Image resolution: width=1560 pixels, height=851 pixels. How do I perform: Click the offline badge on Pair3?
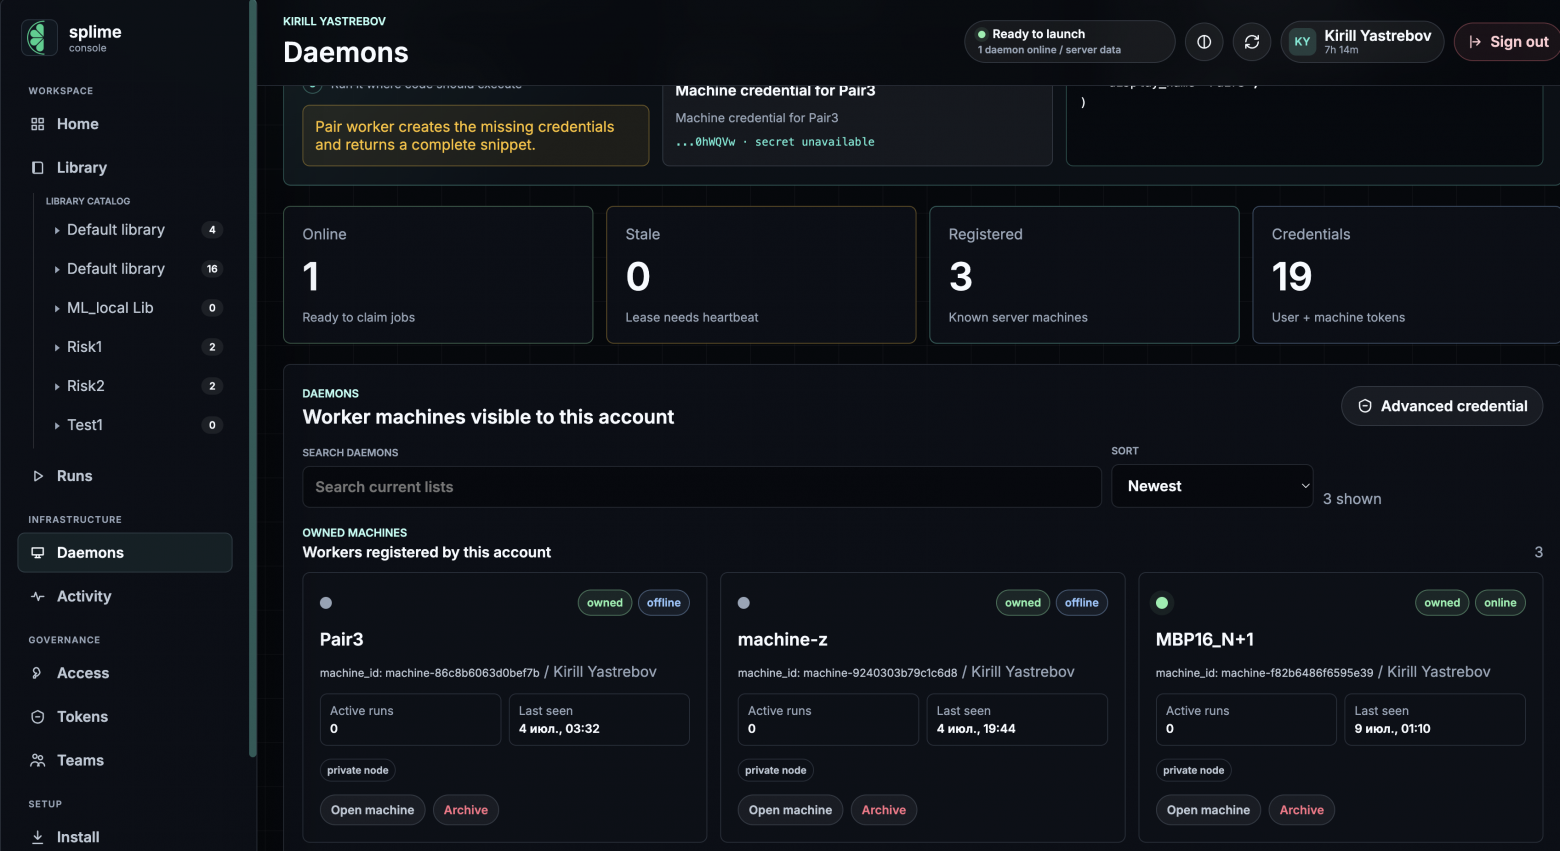click(x=664, y=603)
